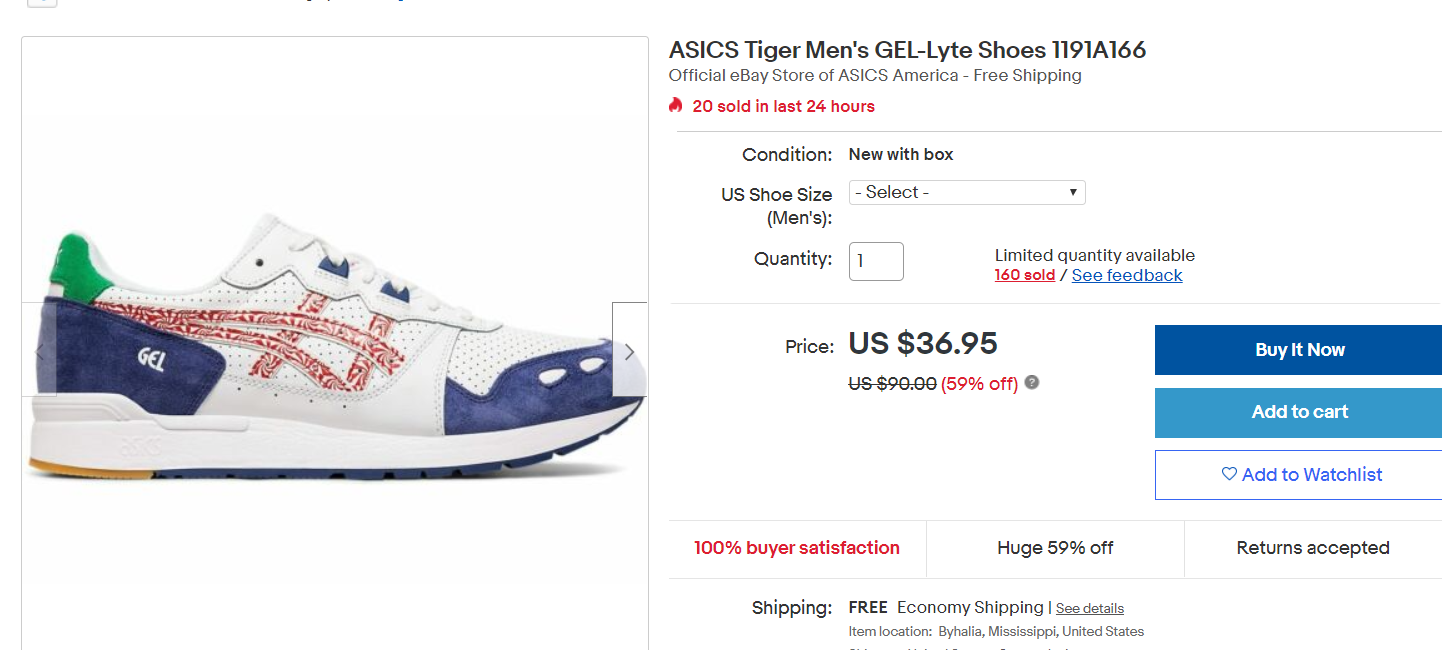Show the next product image arrow

(x=629, y=351)
